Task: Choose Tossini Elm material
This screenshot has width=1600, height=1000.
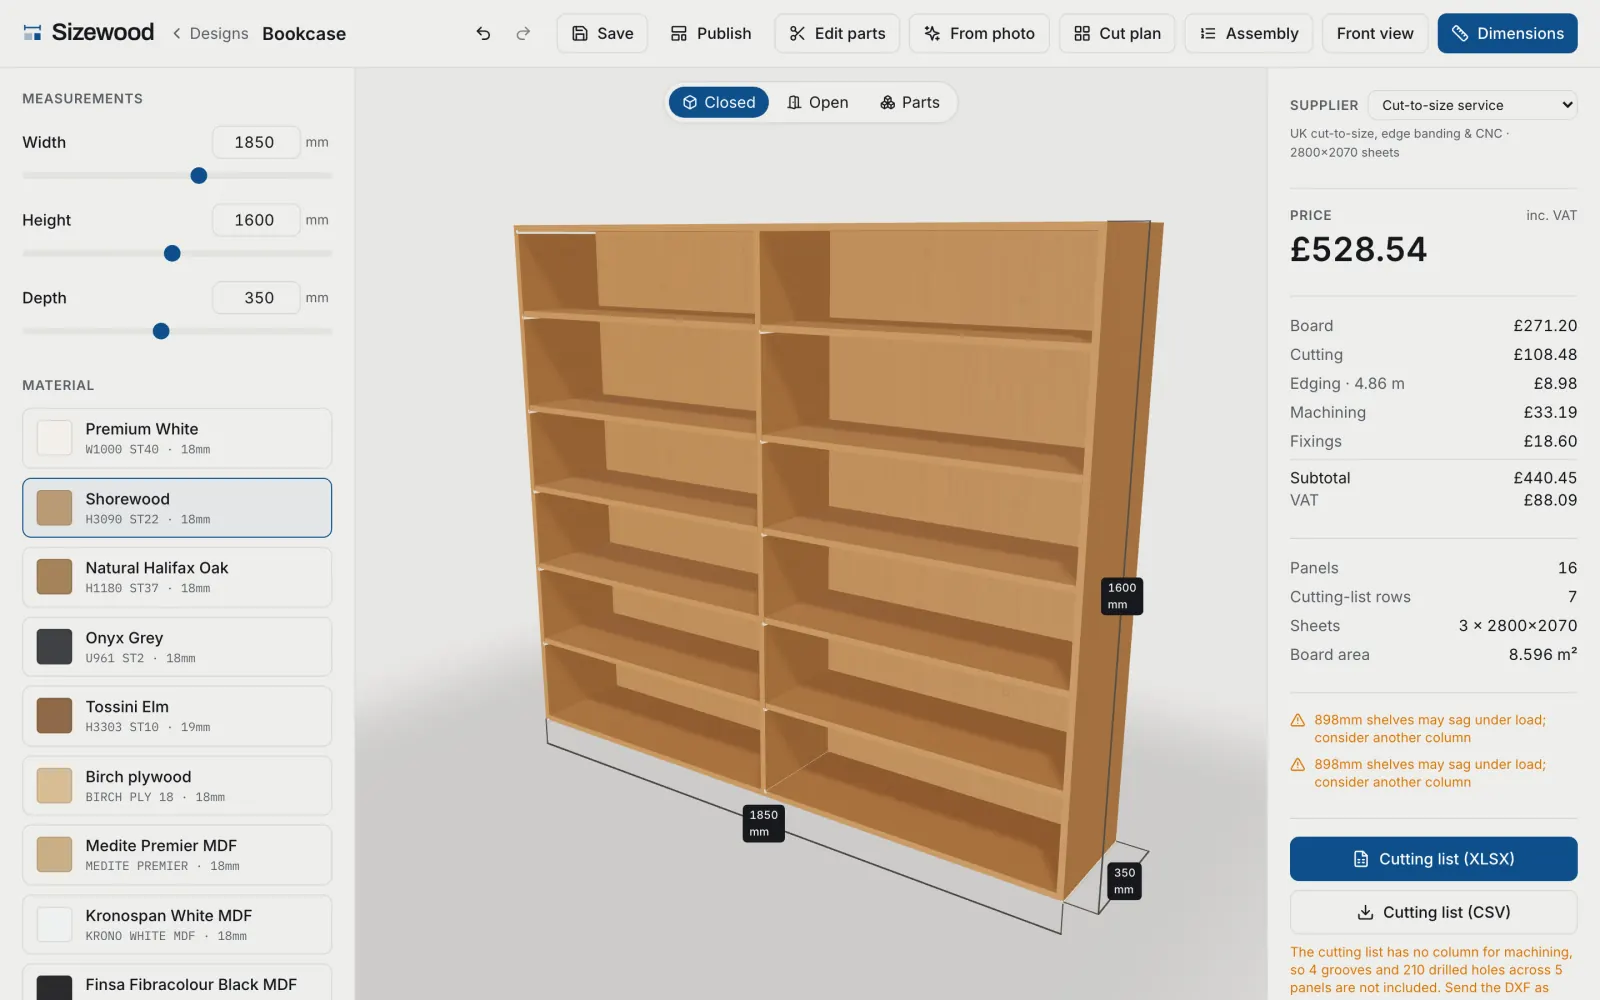Action: tap(177, 716)
